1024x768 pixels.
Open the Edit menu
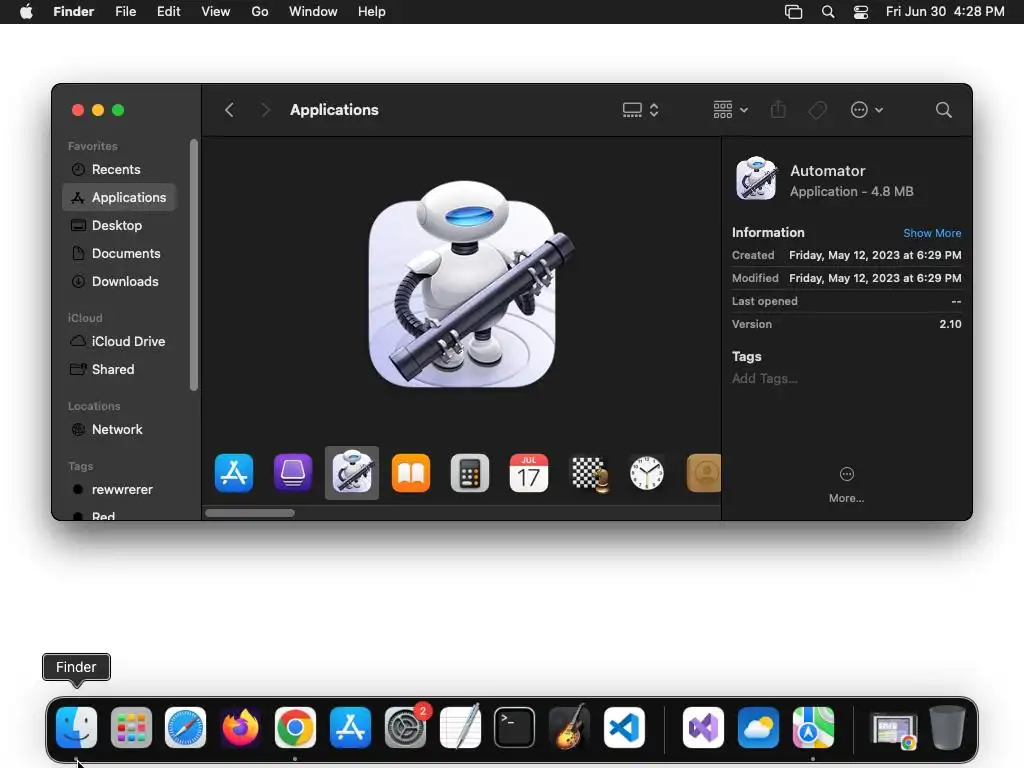[168, 12]
